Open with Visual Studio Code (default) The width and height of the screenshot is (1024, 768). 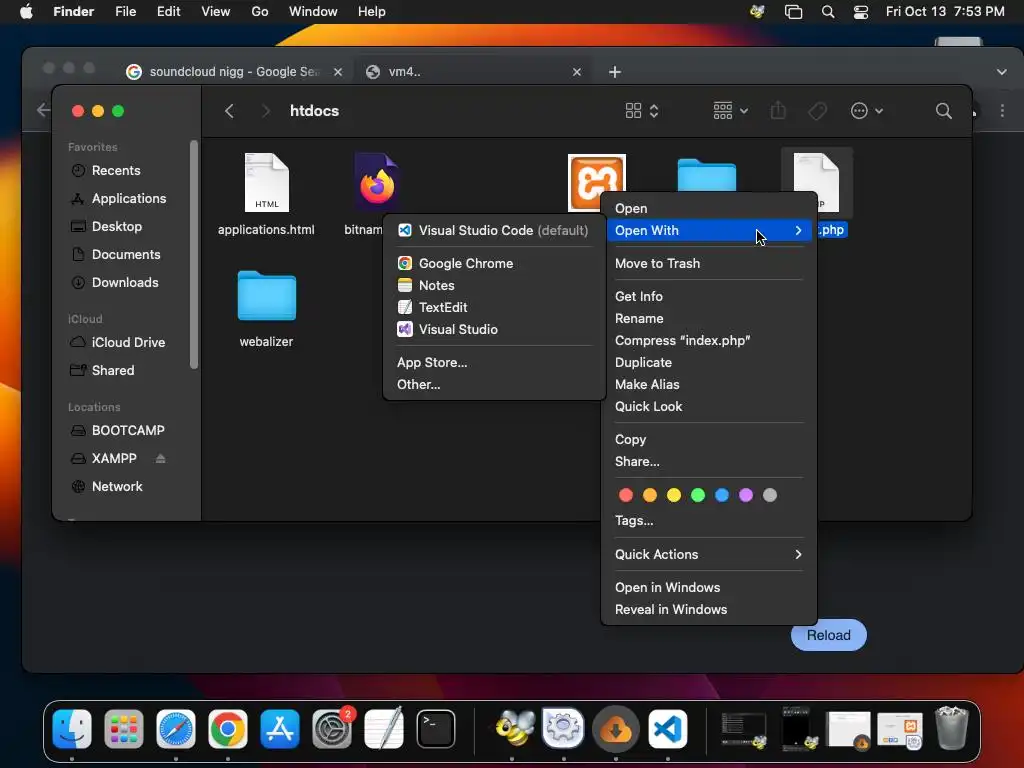494,231
